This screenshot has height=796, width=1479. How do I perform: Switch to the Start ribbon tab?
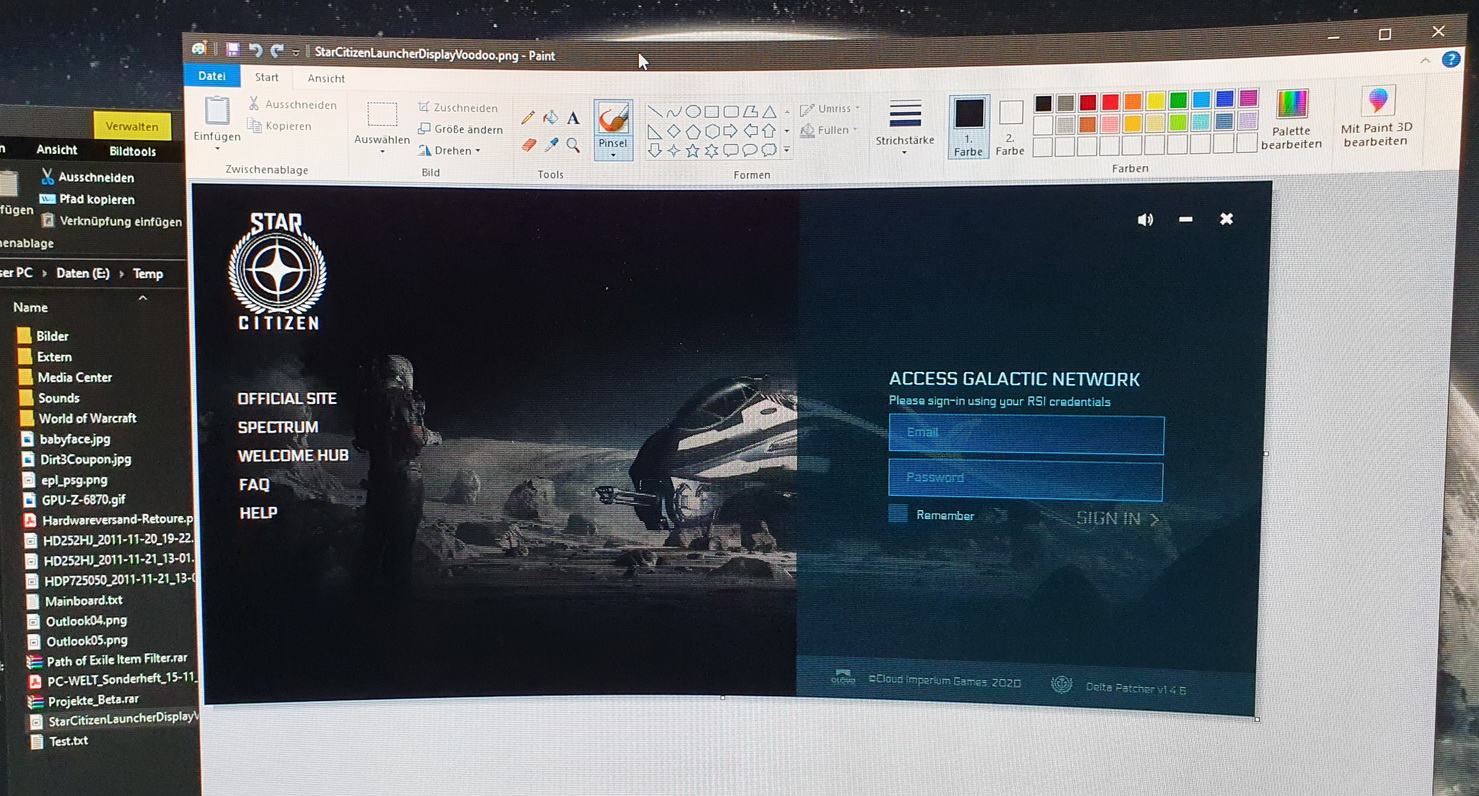[x=267, y=77]
